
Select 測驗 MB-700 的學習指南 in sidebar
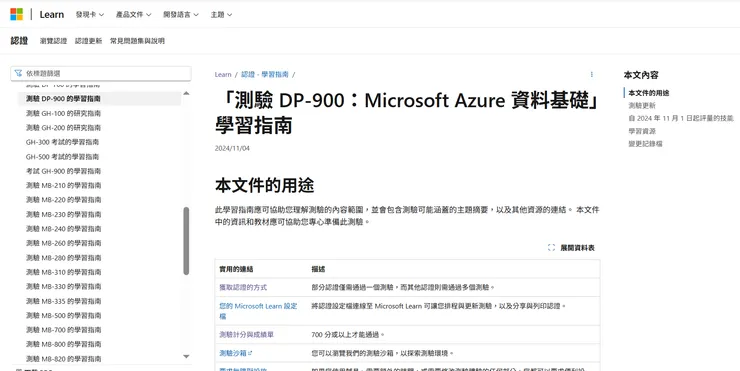(x=63, y=330)
